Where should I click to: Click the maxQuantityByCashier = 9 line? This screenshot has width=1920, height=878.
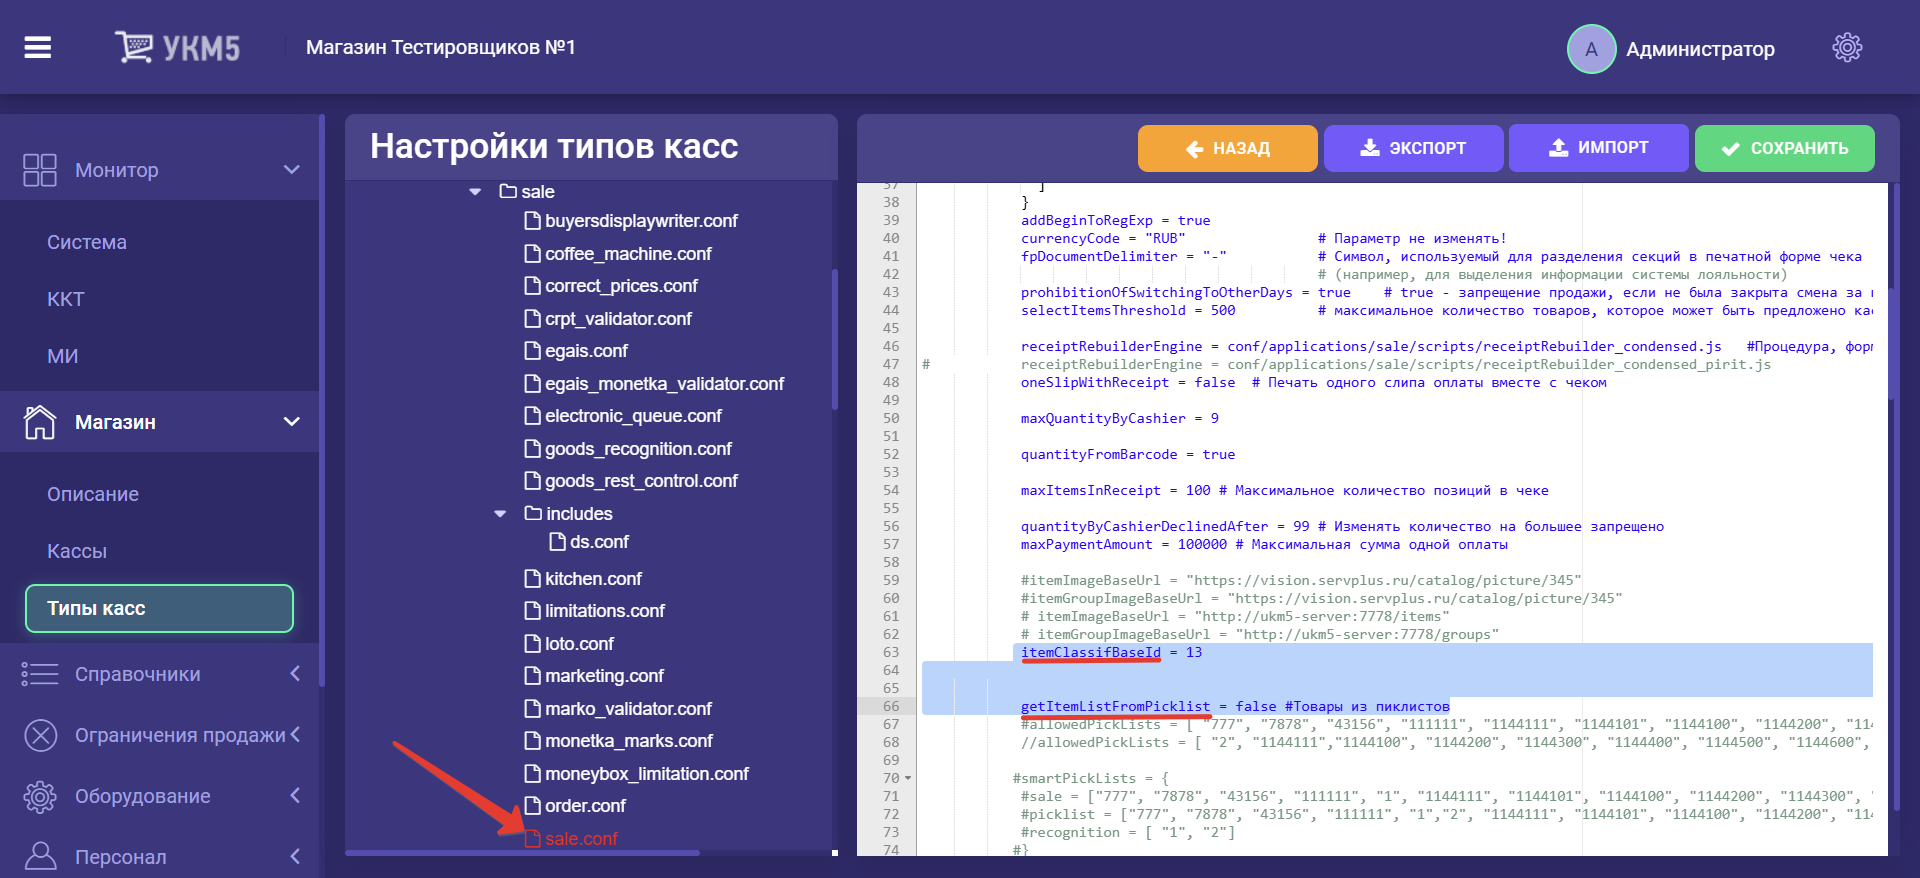pos(1119,418)
